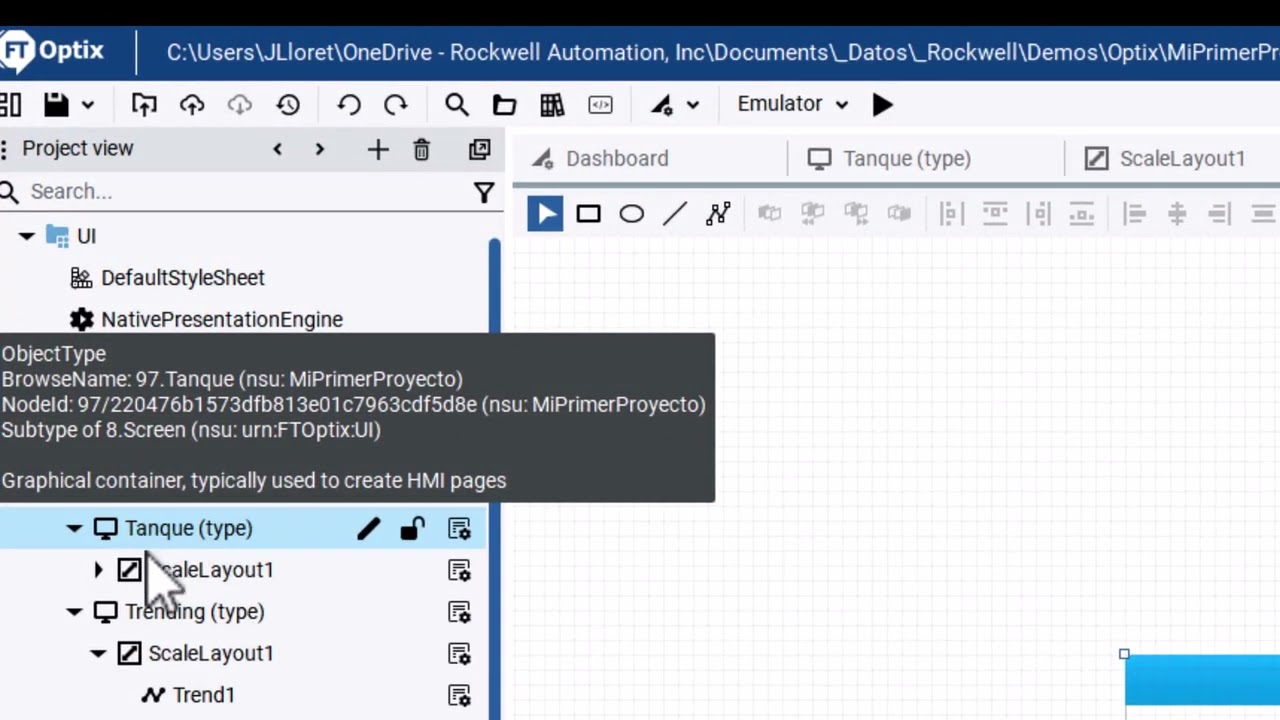Click the align horizontal center icon
The image size is (1280, 720).
(1177, 214)
